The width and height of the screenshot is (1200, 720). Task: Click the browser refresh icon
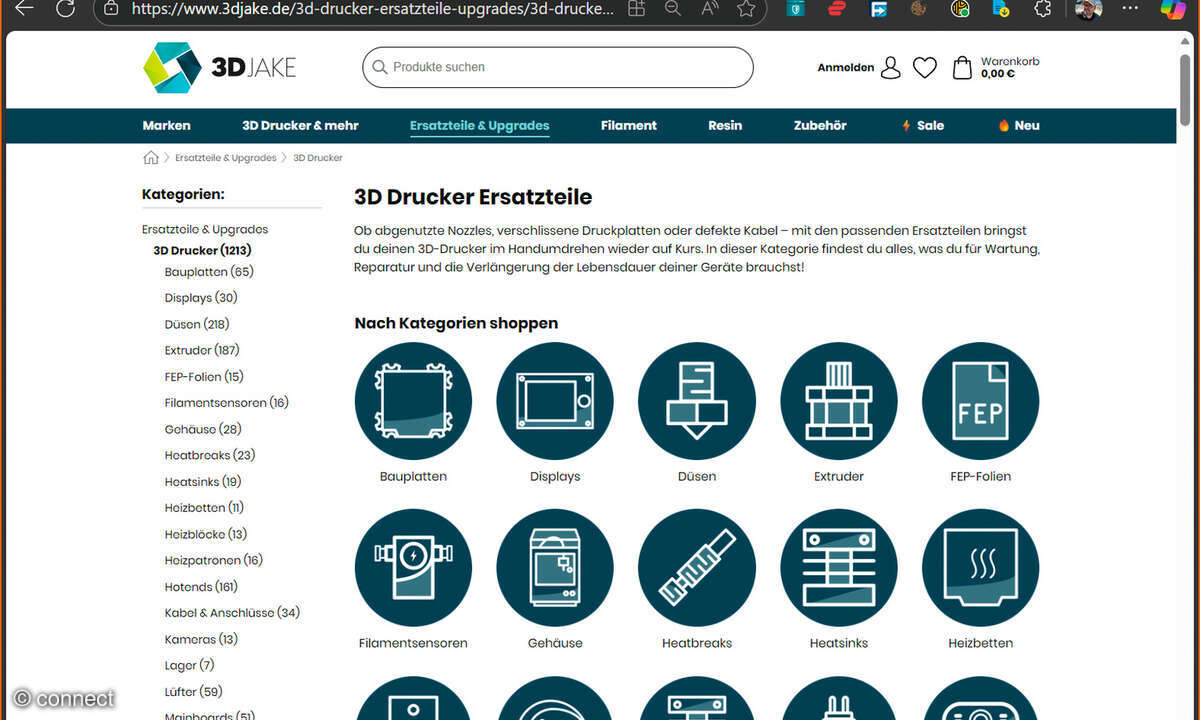(x=66, y=11)
